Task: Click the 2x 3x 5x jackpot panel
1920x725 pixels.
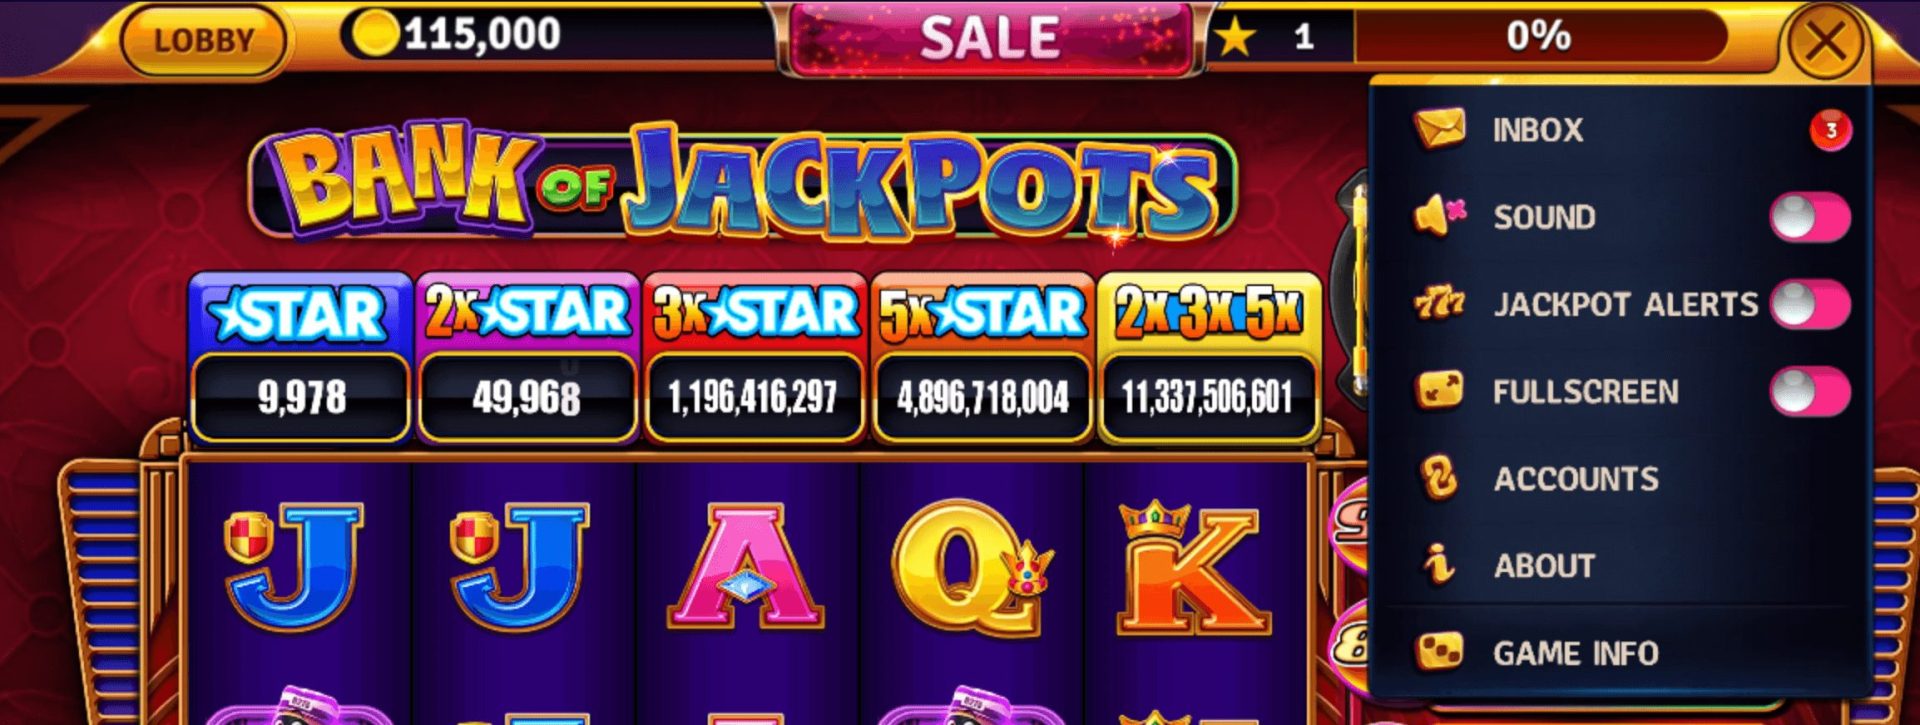Action: [x=1209, y=358]
